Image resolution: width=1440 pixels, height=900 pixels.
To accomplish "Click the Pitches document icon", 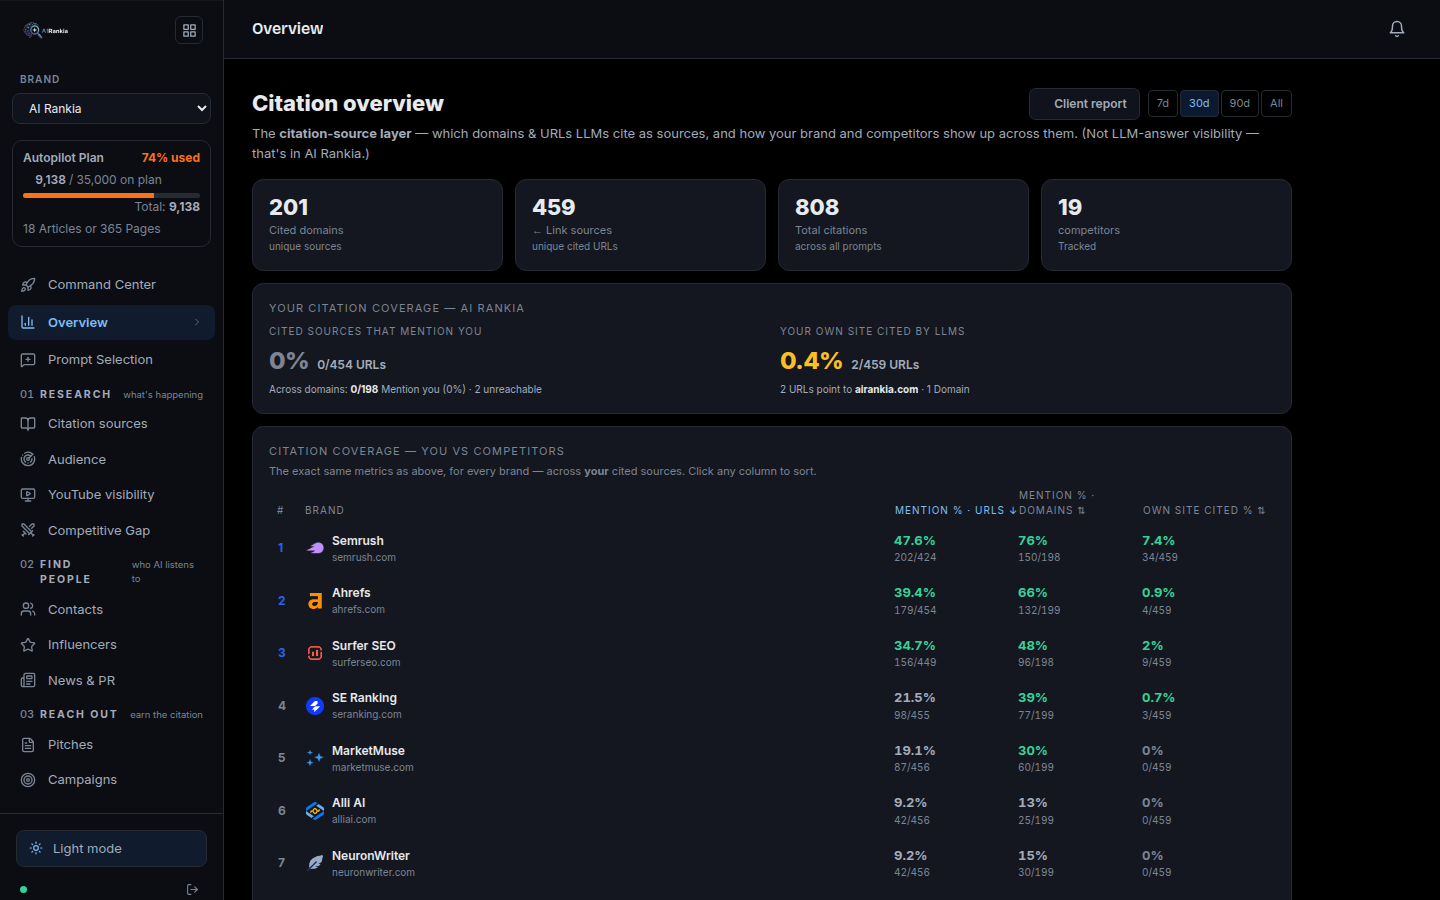I will 28,745.
